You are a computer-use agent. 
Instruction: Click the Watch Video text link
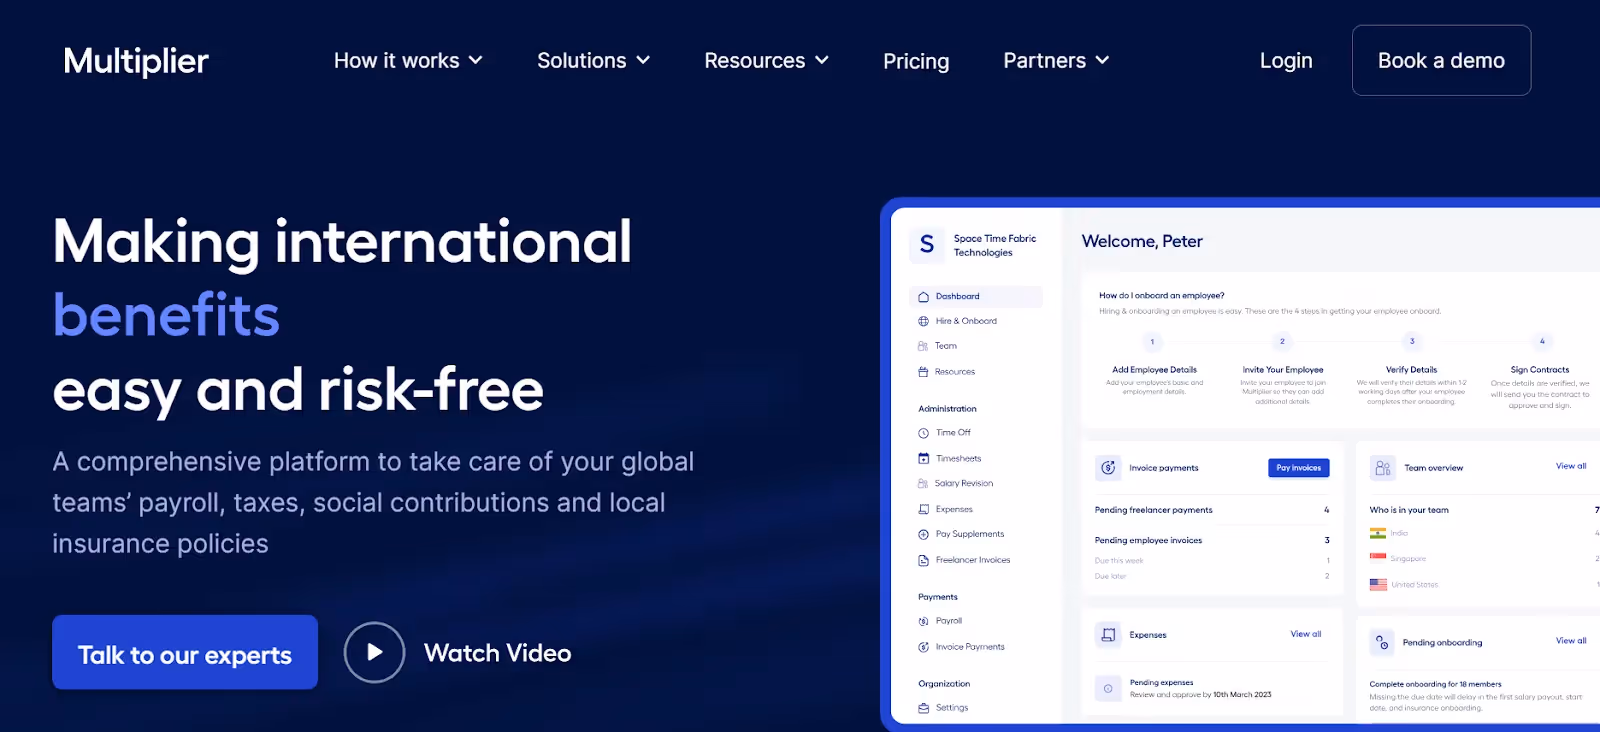[x=498, y=653]
